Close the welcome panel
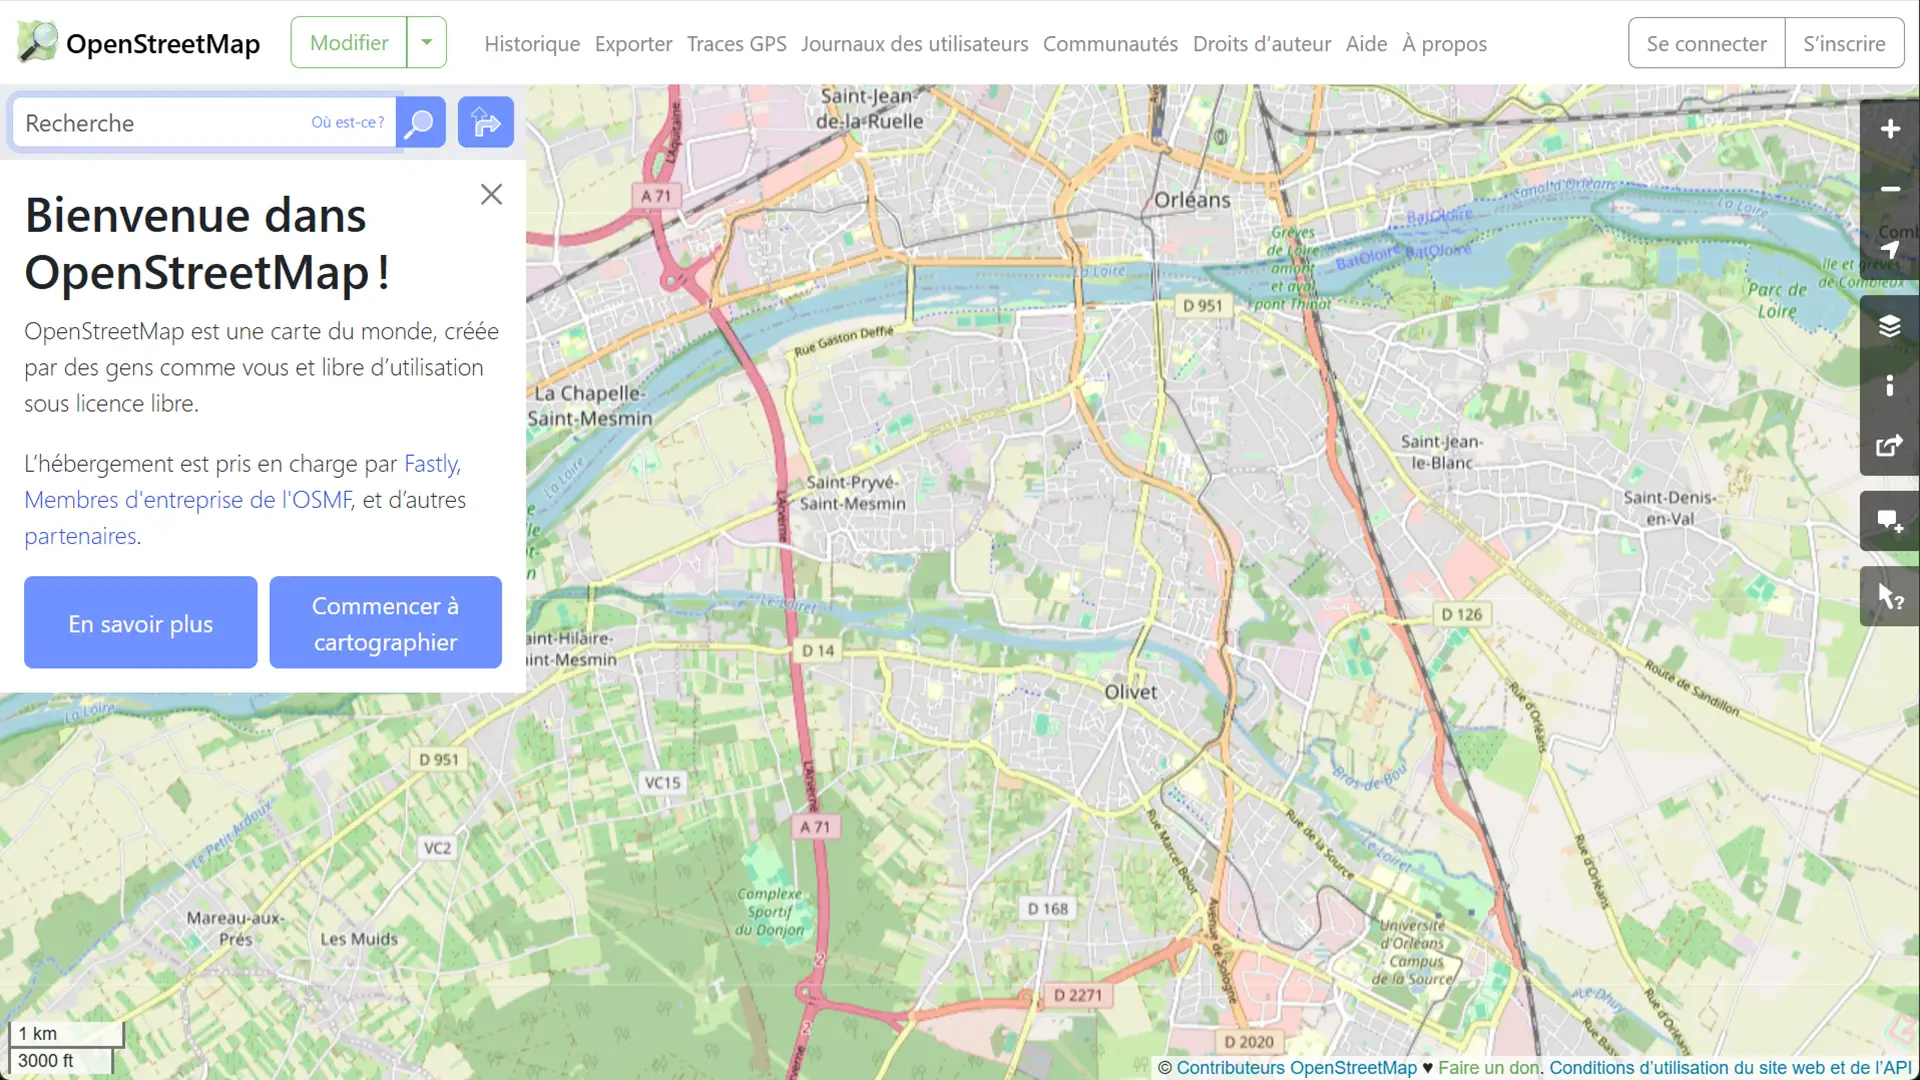This screenshot has height=1080, width=1920. pos(491,194)
